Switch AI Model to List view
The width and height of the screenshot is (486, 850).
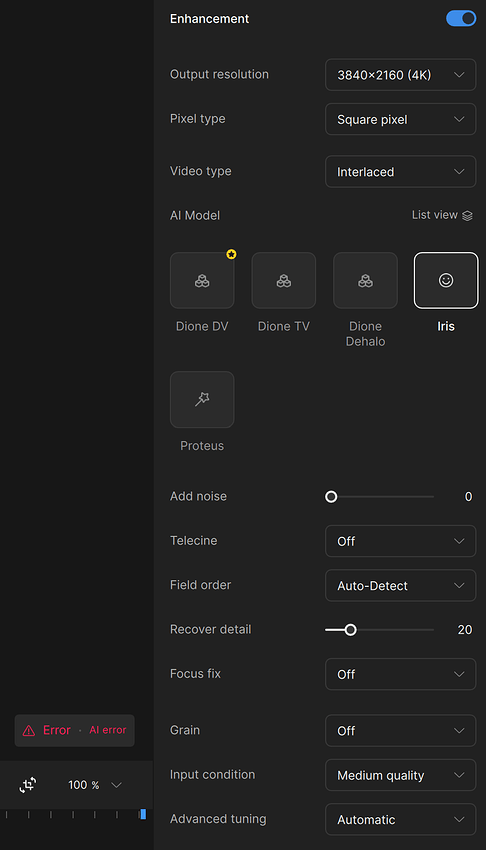442,215
